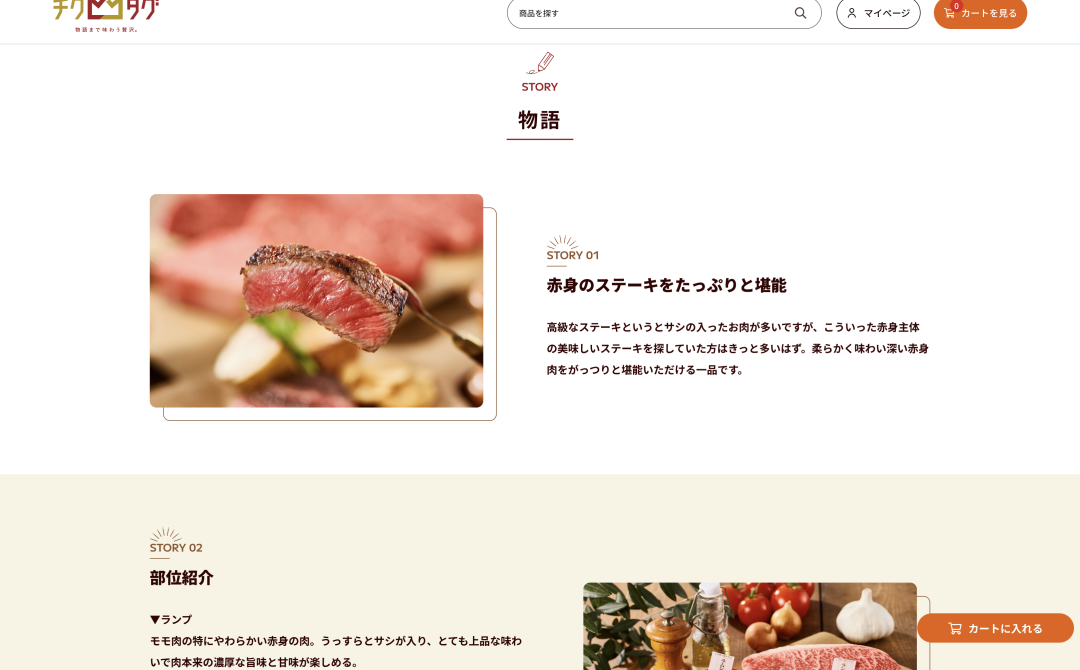Screen dimensions: 1080x670
Task: Click the steak on fork photo
Action: pyautogui.click(x=316, y=301)
